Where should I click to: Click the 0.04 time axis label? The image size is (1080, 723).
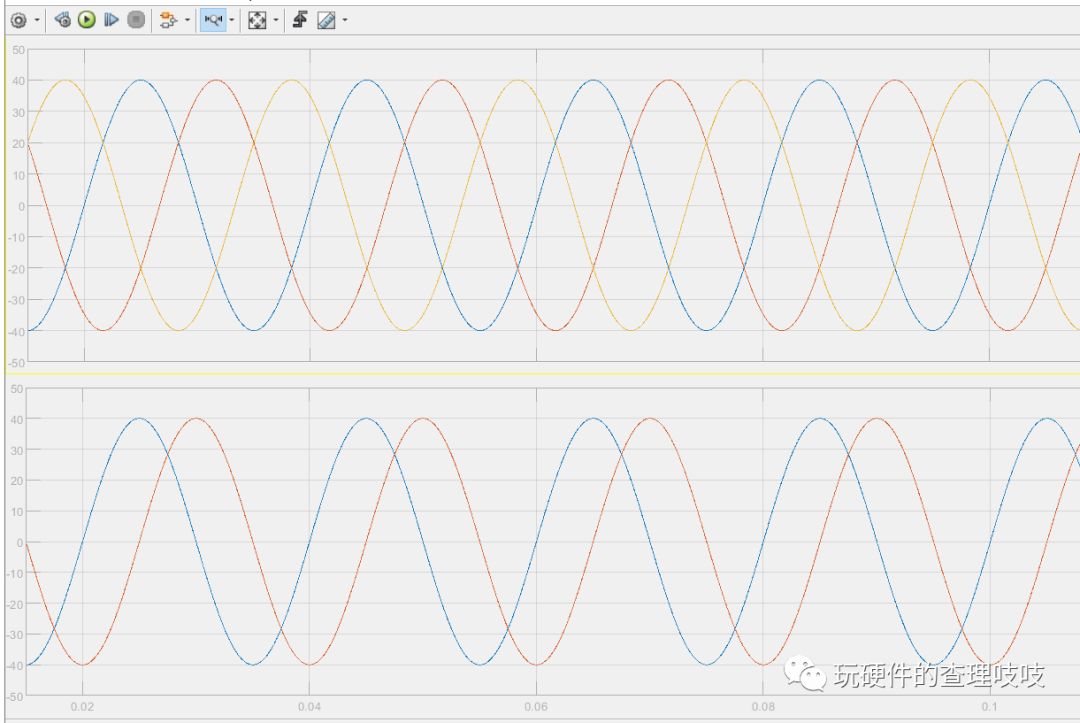click(309, 706)
